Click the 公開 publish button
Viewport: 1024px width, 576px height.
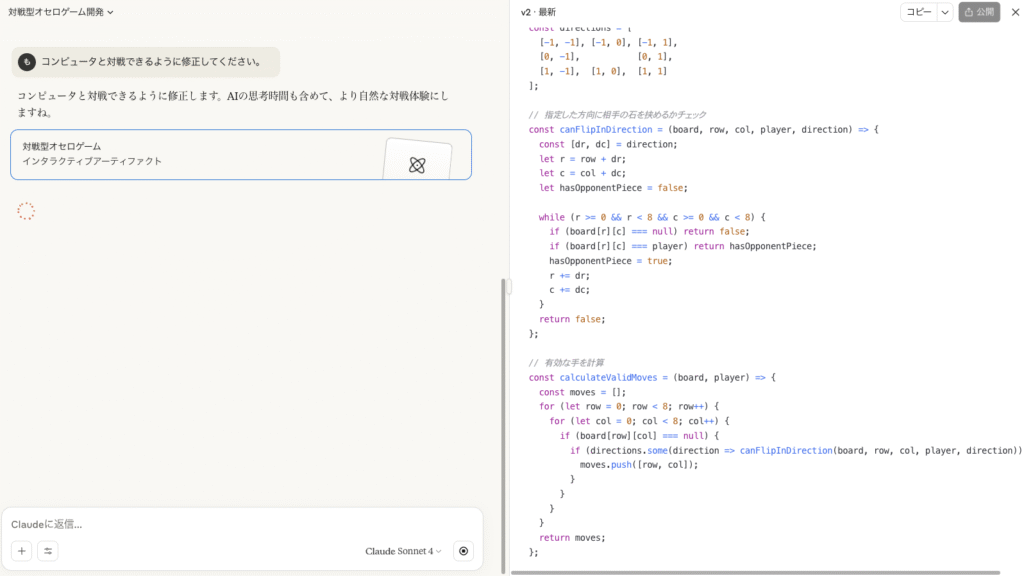(979, 12)
